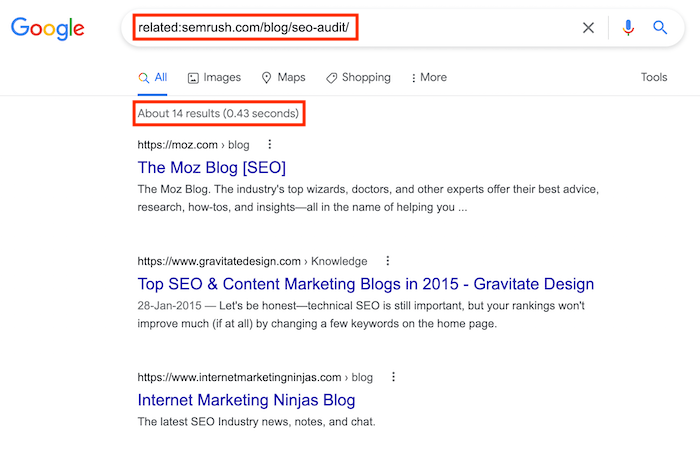This screenshot has height=452, width=700.
Task: Submit search with the magnifying glass icon
Action: tap(660, 28)
